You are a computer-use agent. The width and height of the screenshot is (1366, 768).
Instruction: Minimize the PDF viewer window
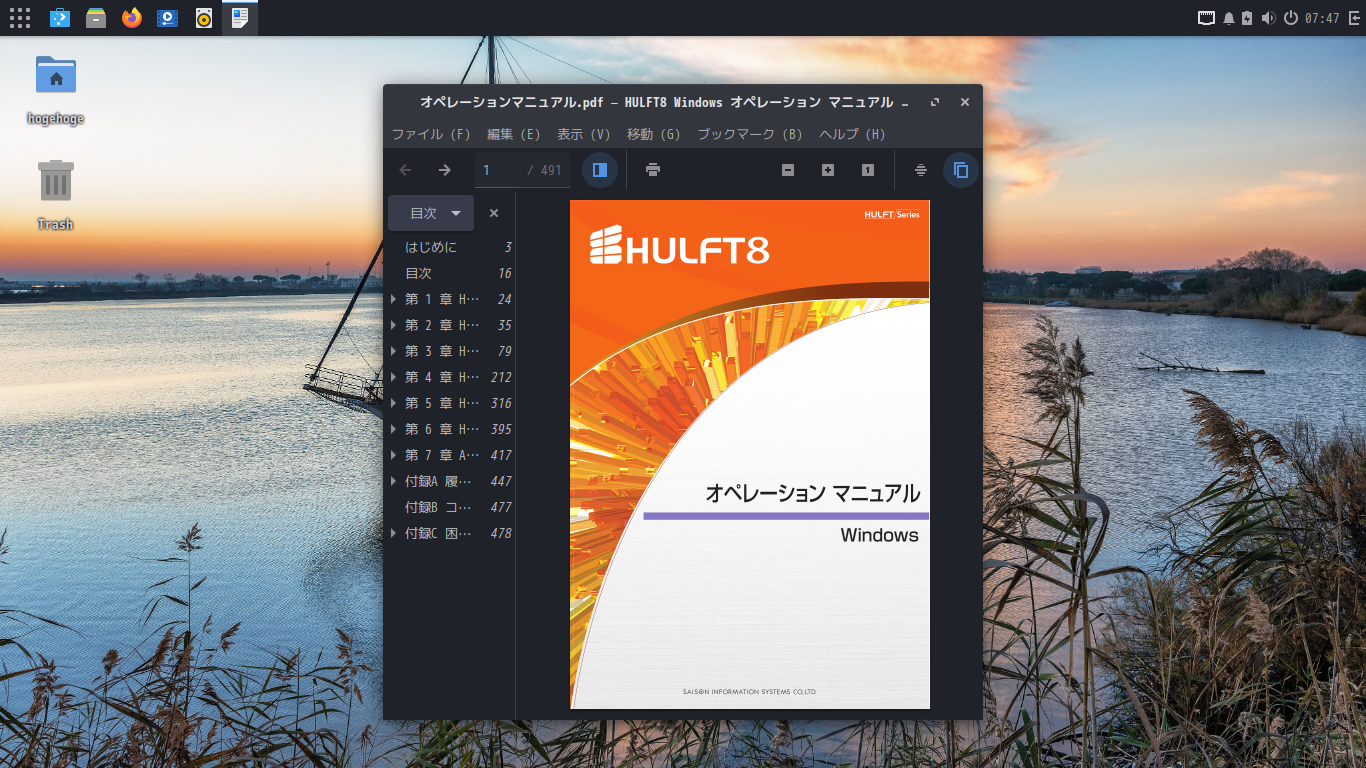[905, 102]
